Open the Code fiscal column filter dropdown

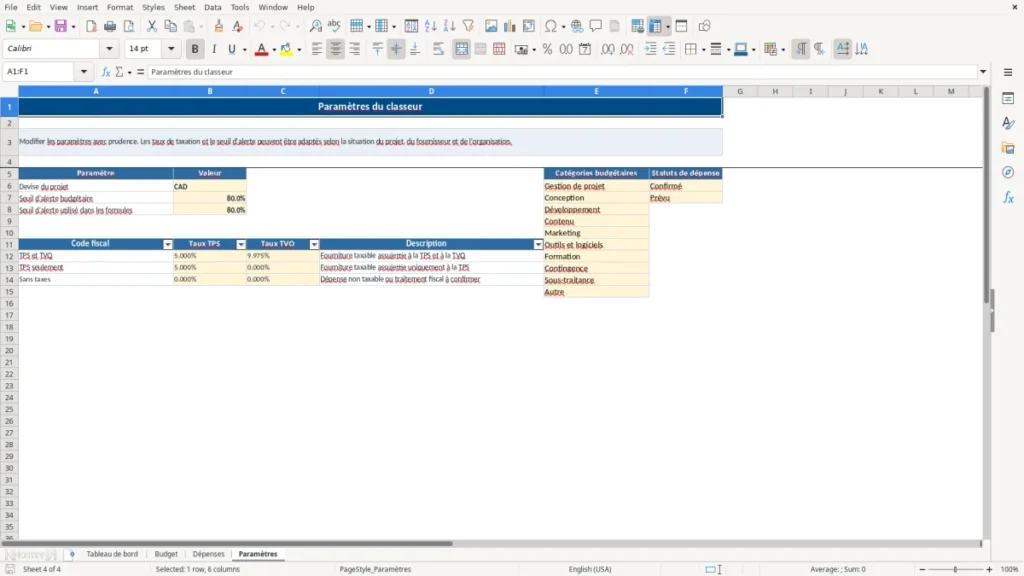click(168, 244)
